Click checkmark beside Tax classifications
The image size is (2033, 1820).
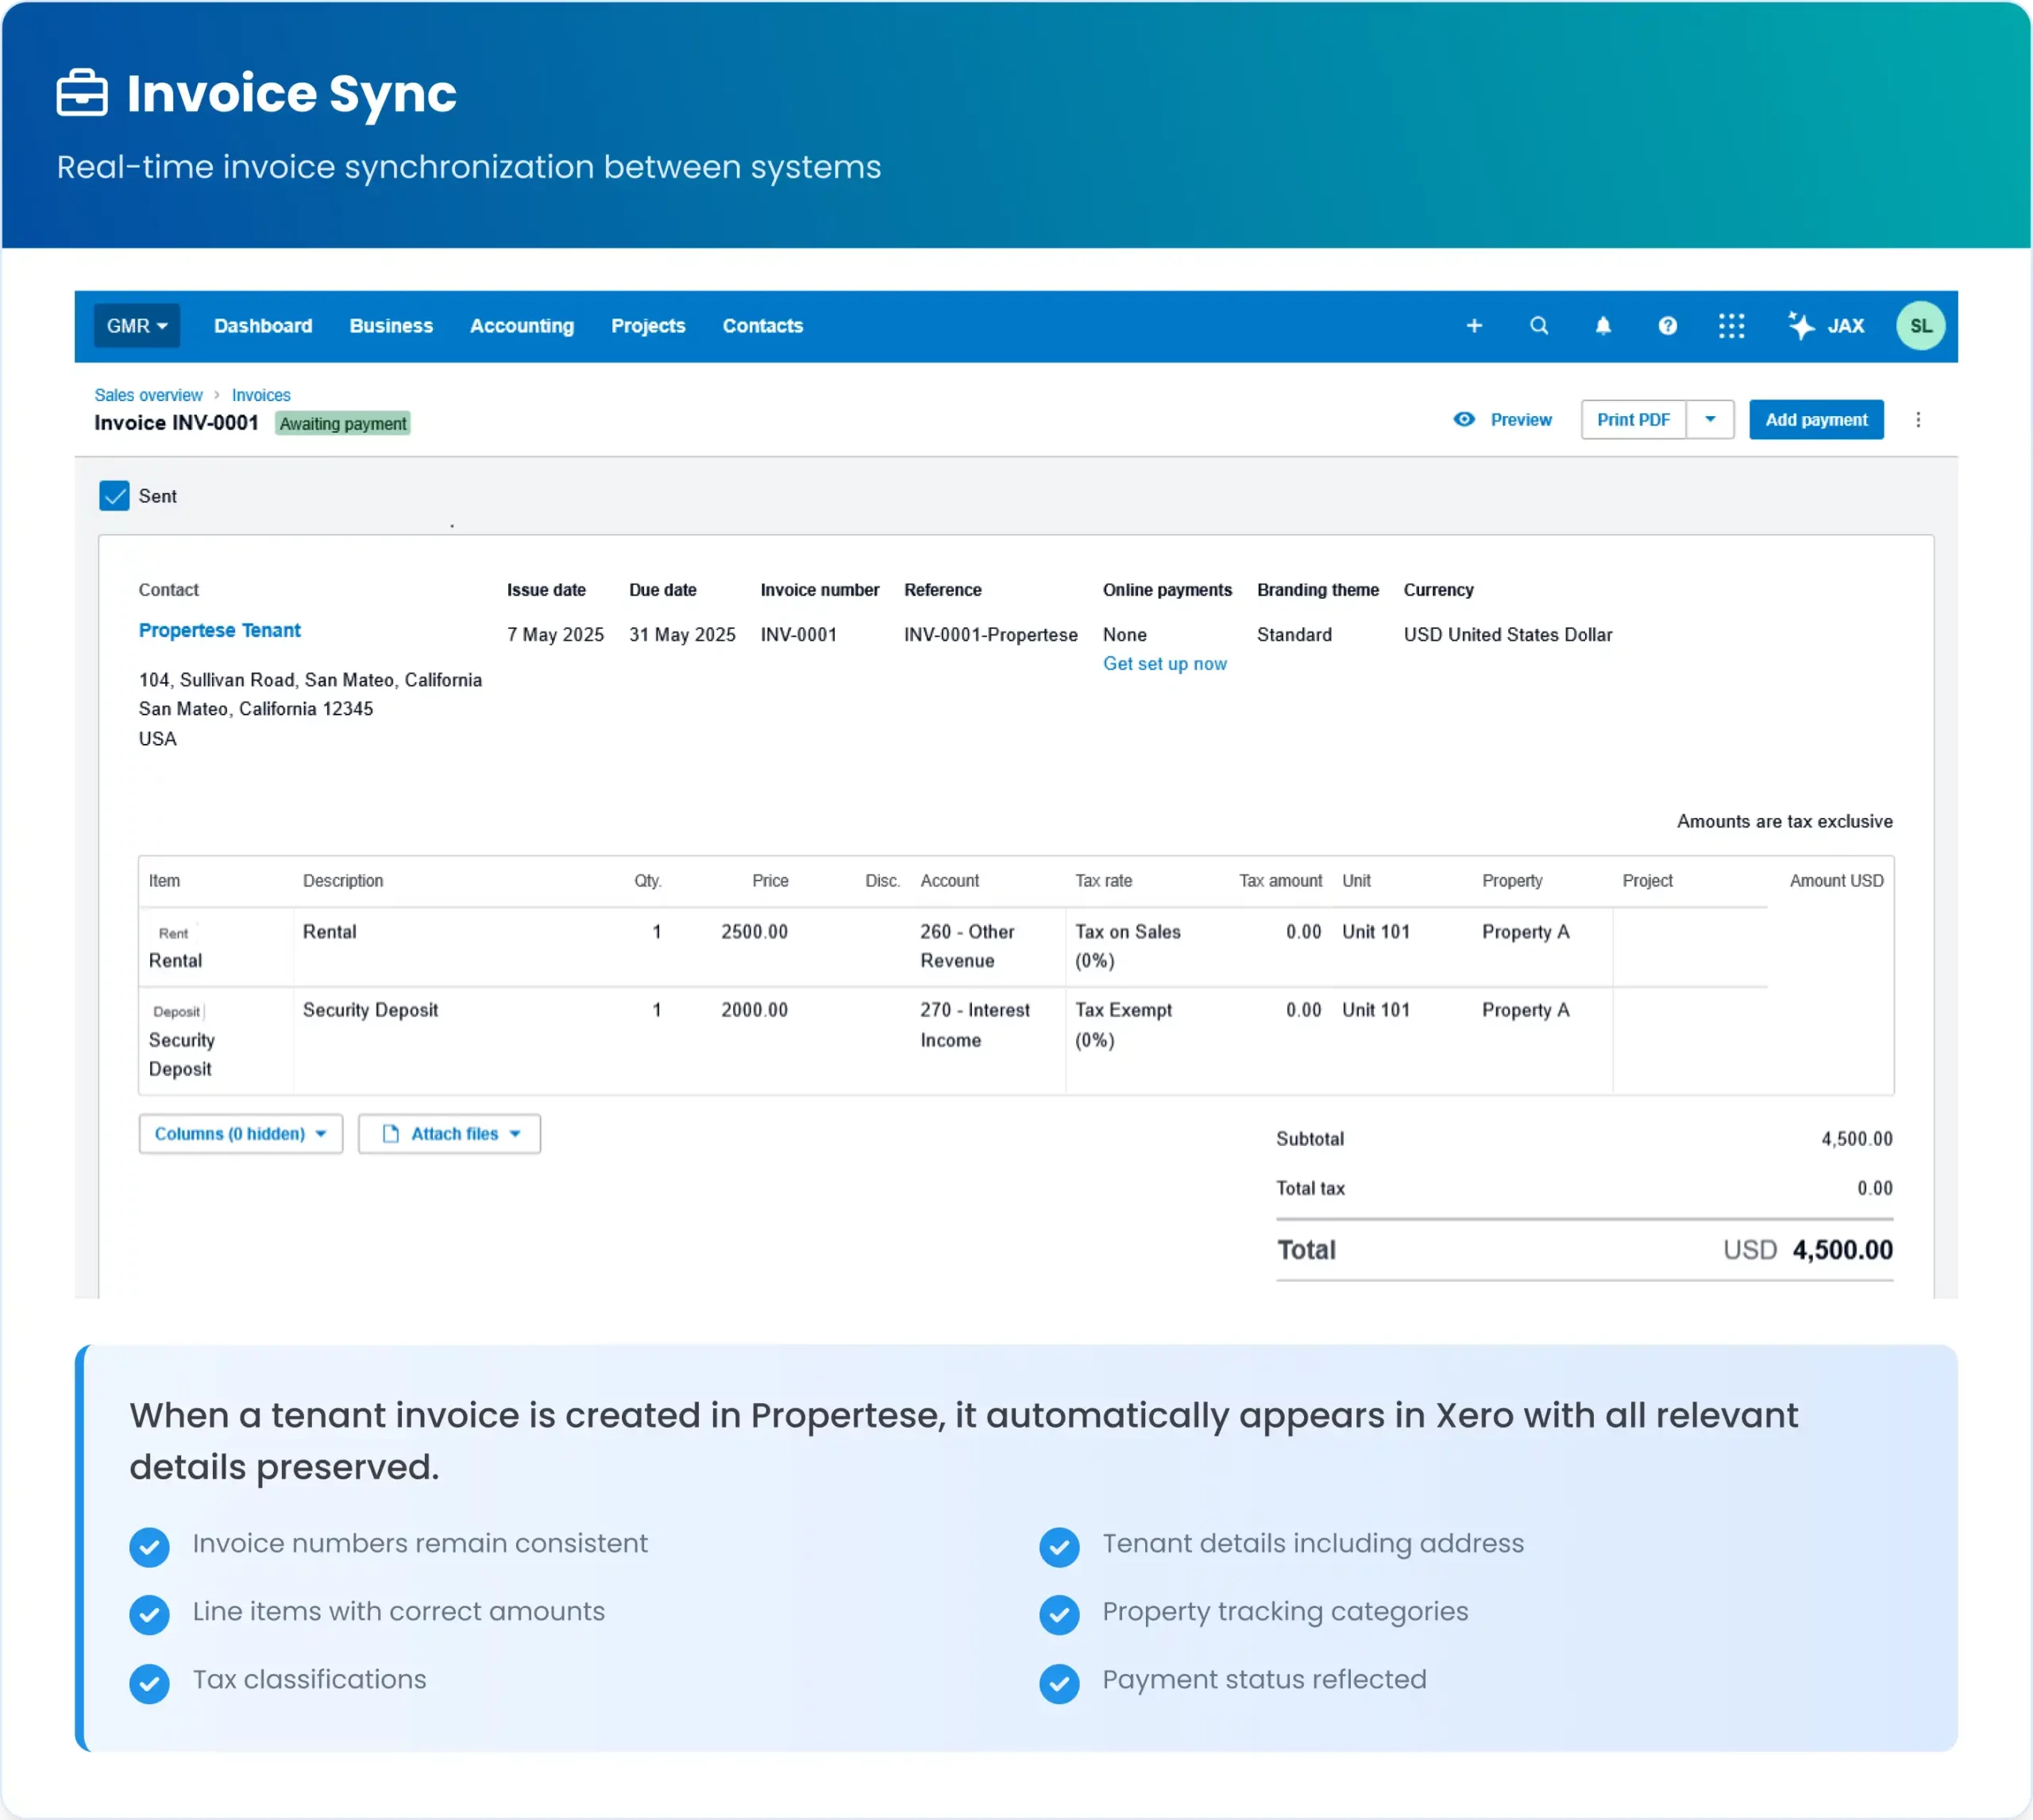pyautogui.click(x=149, y=1683)
